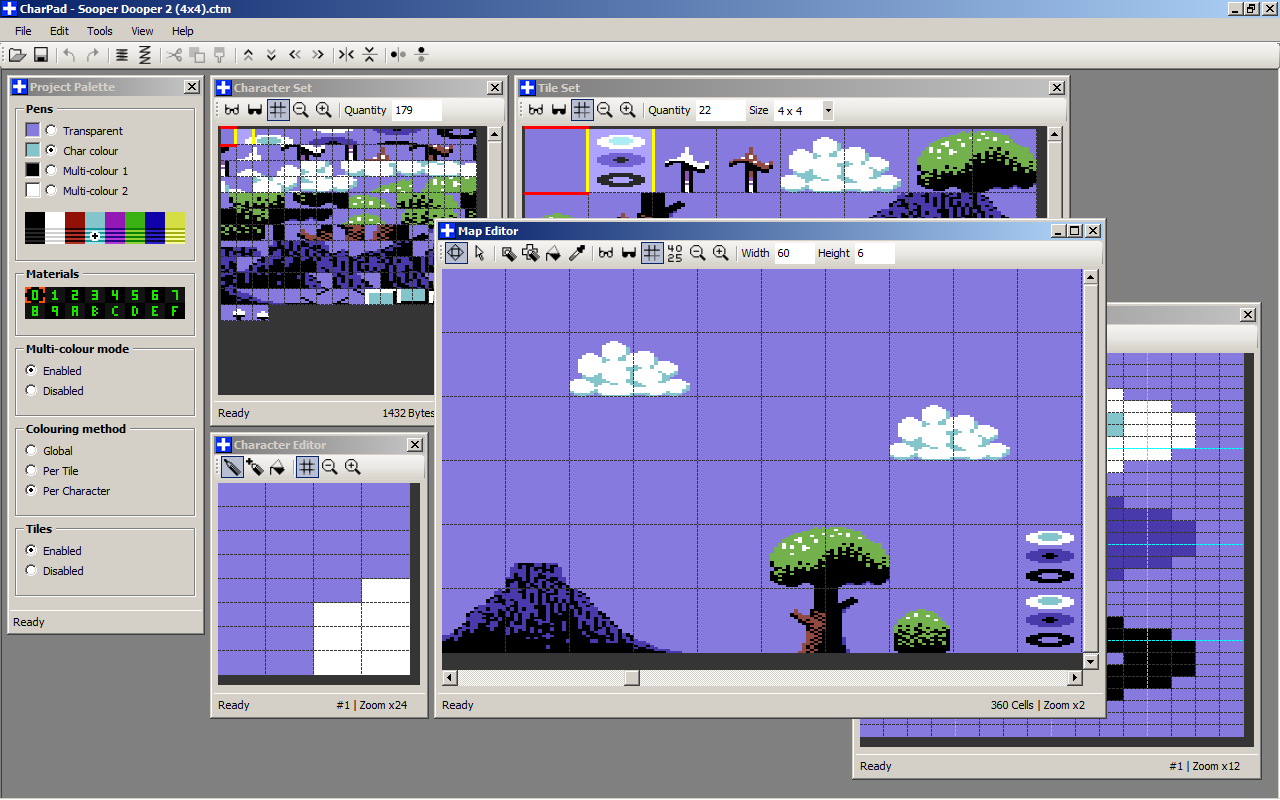The image size is (1280, 800).
Task: Select material F in Materials grid
Action: (x=175, y=311)
